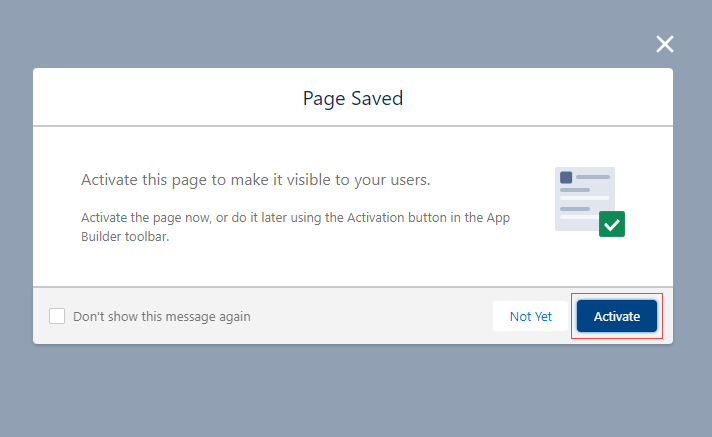
Task: Click the white bar in page illustration
Action: [585, 197]
